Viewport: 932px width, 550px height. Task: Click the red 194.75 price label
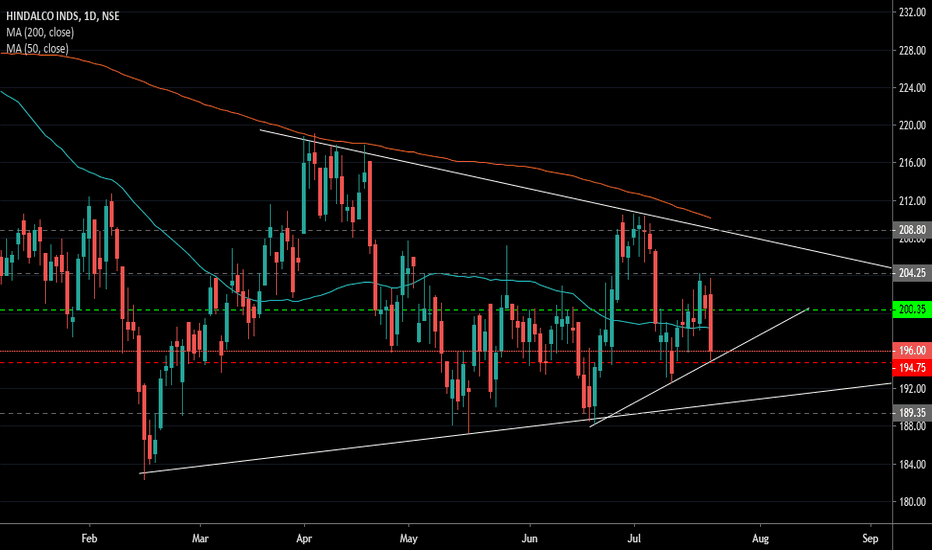coord(912,367)
